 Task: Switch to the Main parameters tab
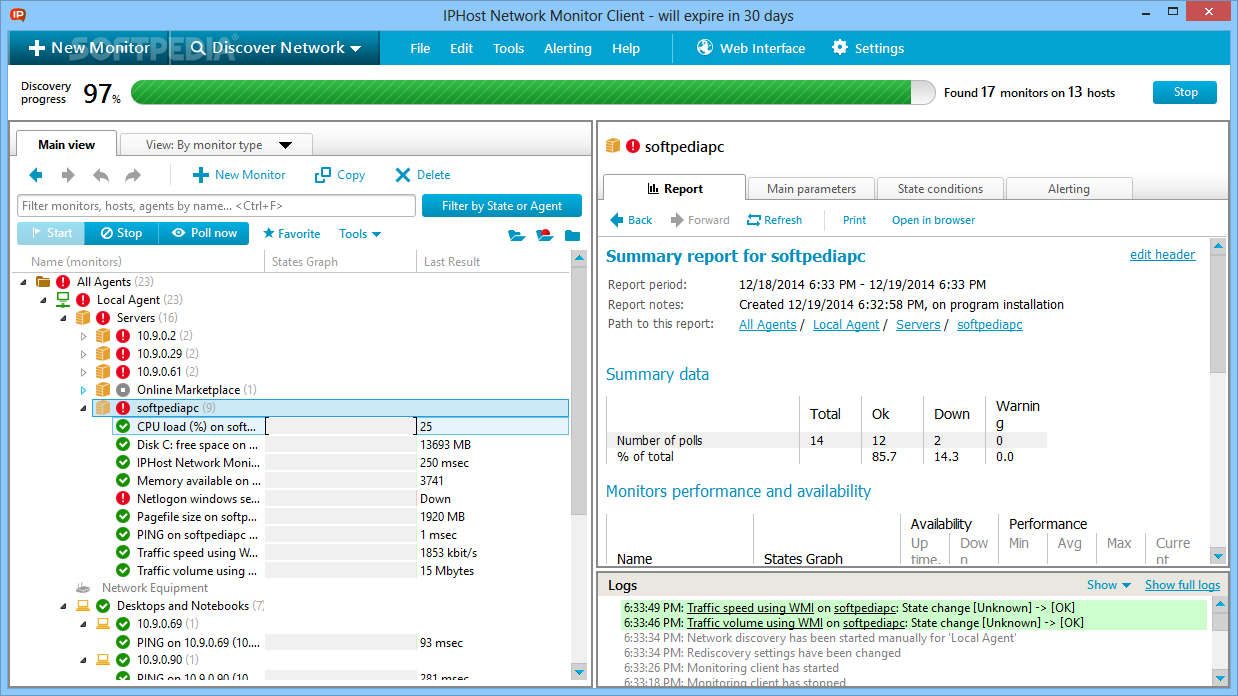[811, 188]
